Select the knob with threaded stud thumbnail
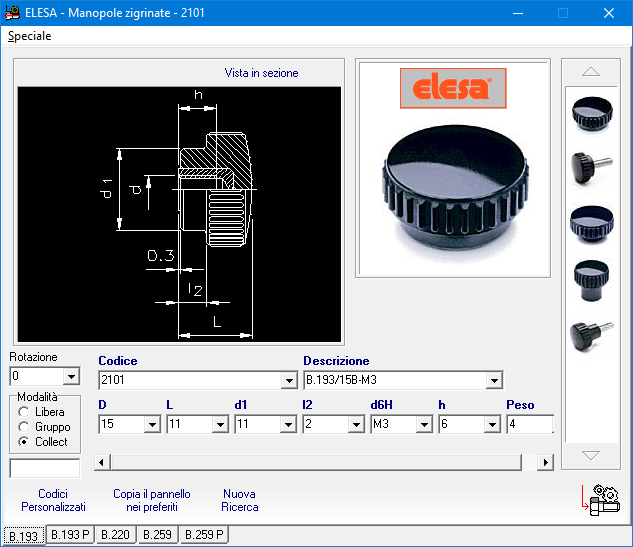This screenshot has width=633, height=547. (592, 168)
